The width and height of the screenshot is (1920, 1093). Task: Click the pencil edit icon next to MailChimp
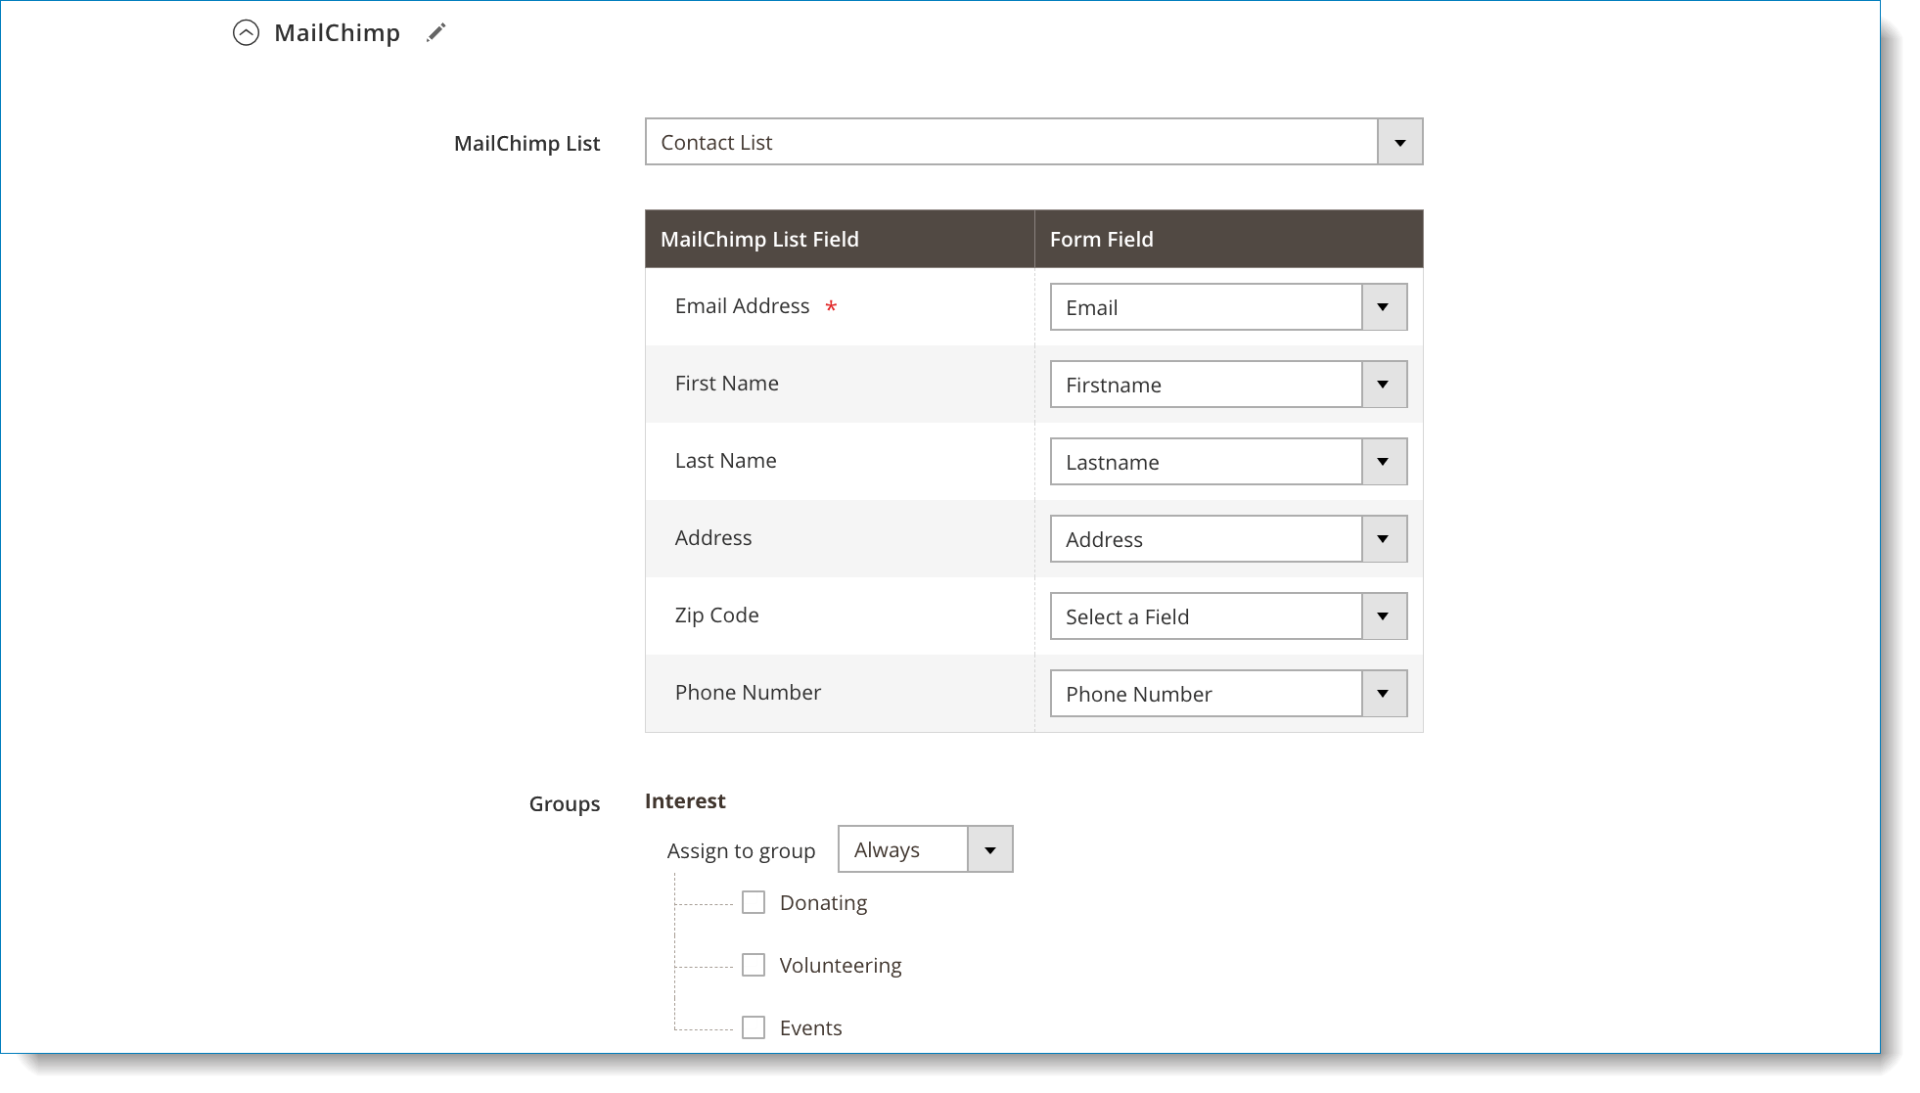(x=435, y=33)
